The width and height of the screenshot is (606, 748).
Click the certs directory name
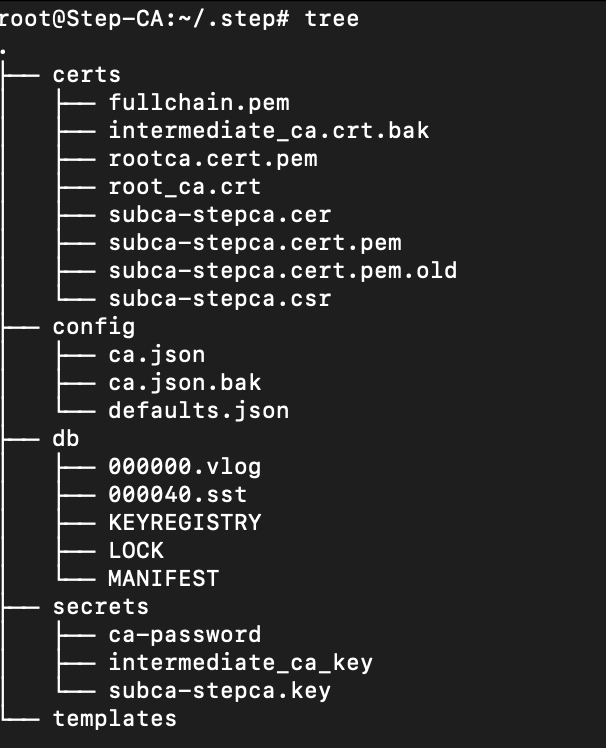point(86,74)
